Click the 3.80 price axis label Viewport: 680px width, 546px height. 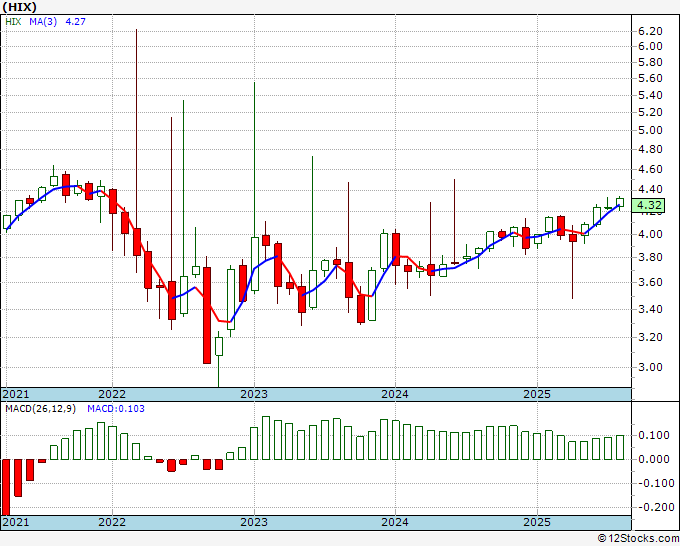tap(650, 258)
